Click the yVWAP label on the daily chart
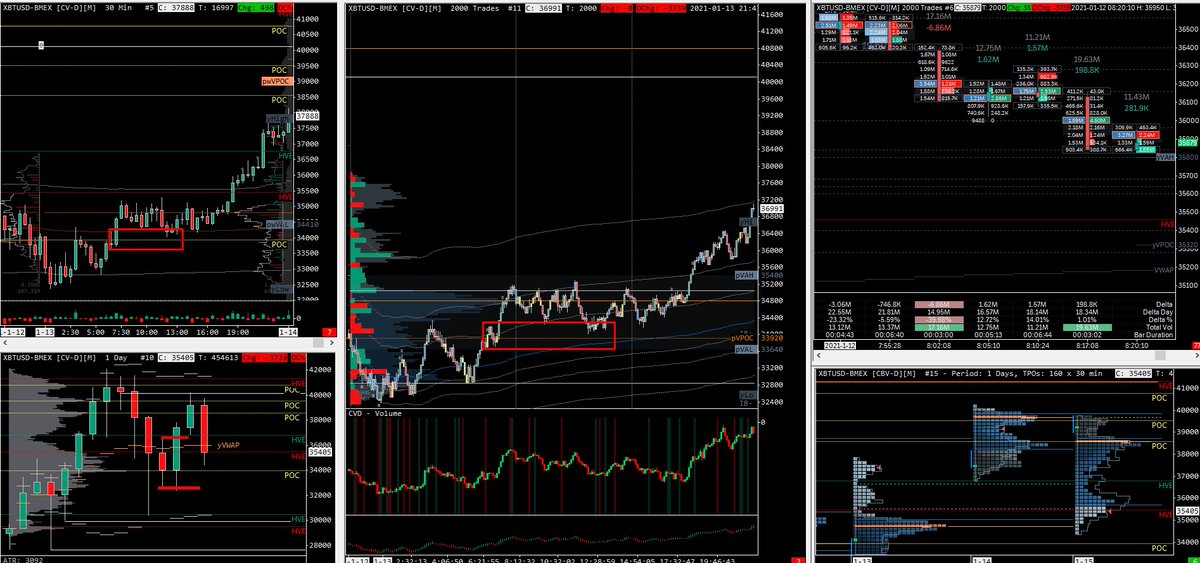The width and height of the screenshot is (1200, 563). click(229, 444)
